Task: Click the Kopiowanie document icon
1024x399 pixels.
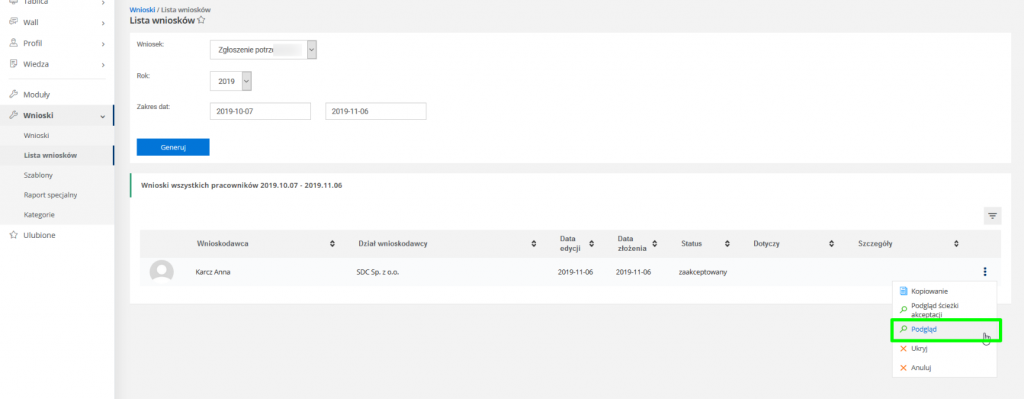Action: click(x=903, y=291)
